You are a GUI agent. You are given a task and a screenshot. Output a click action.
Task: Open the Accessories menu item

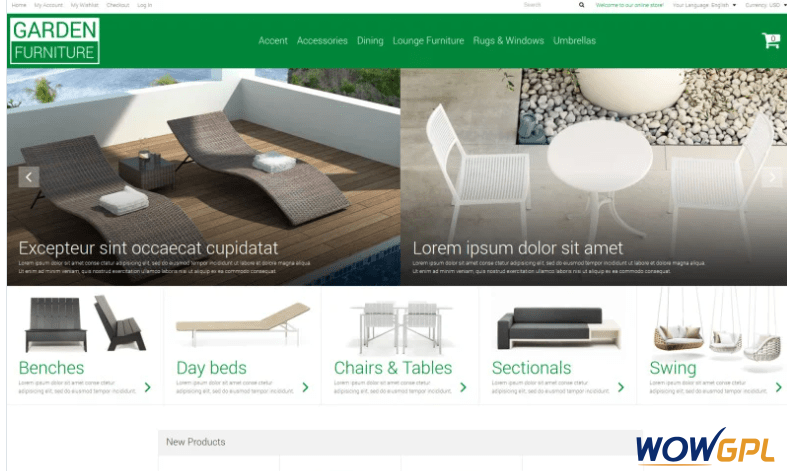322,41
